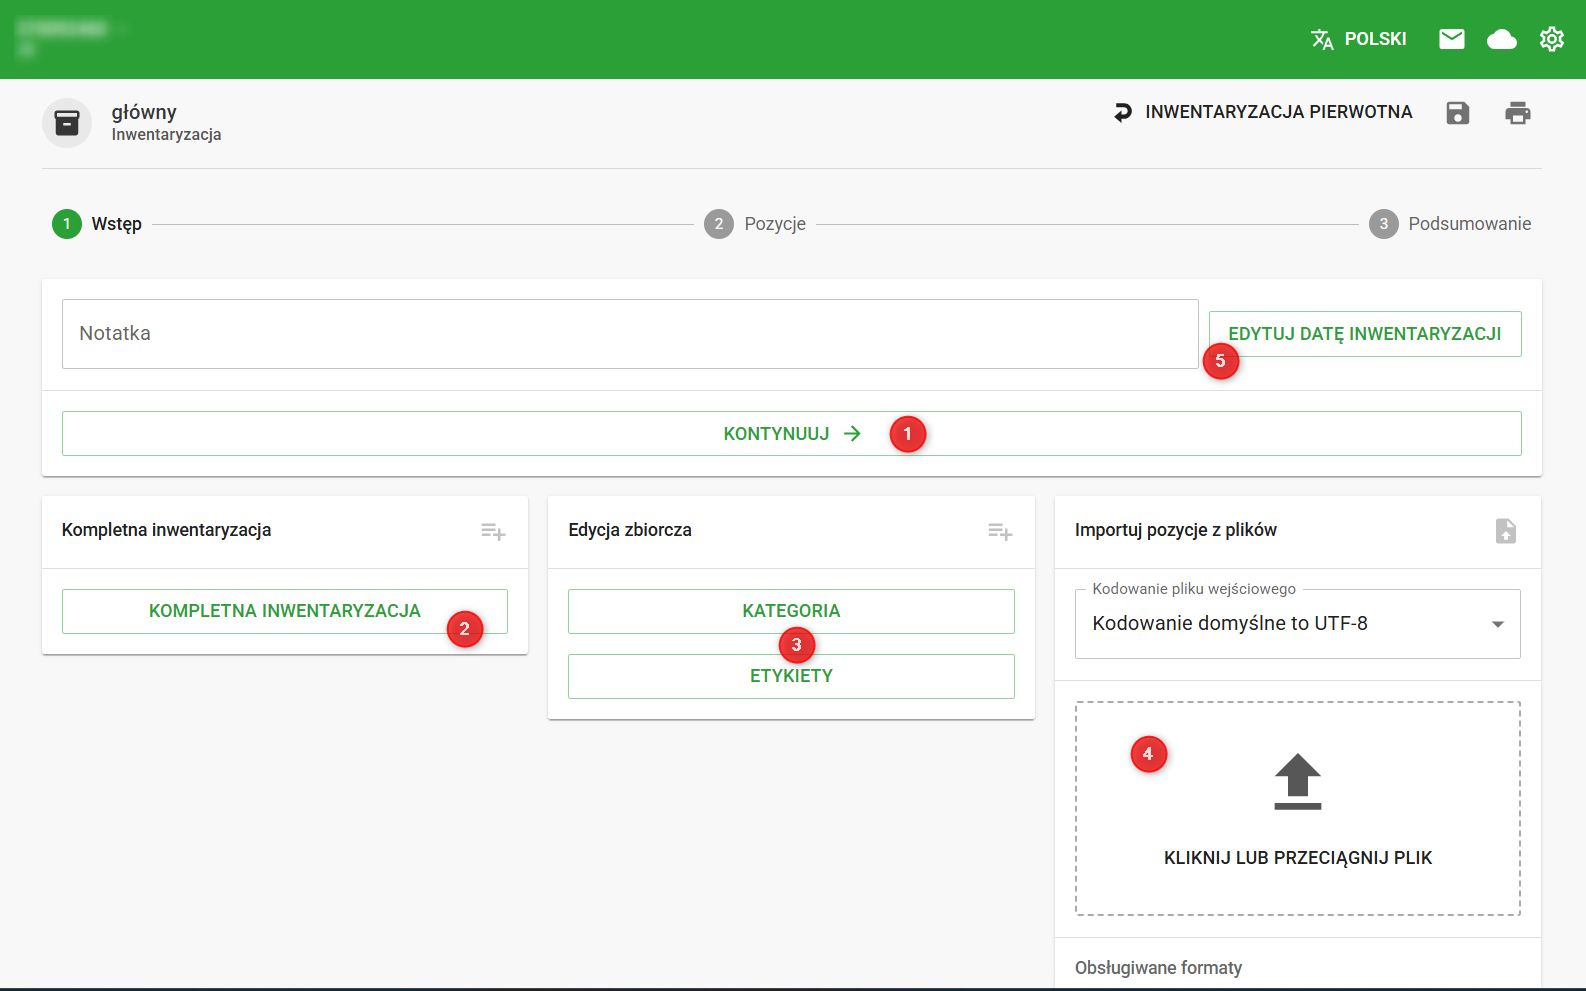Click the save floppy disk icon
The width and height of the screenshot is (1586, 991).
(x=1457, y=113)
